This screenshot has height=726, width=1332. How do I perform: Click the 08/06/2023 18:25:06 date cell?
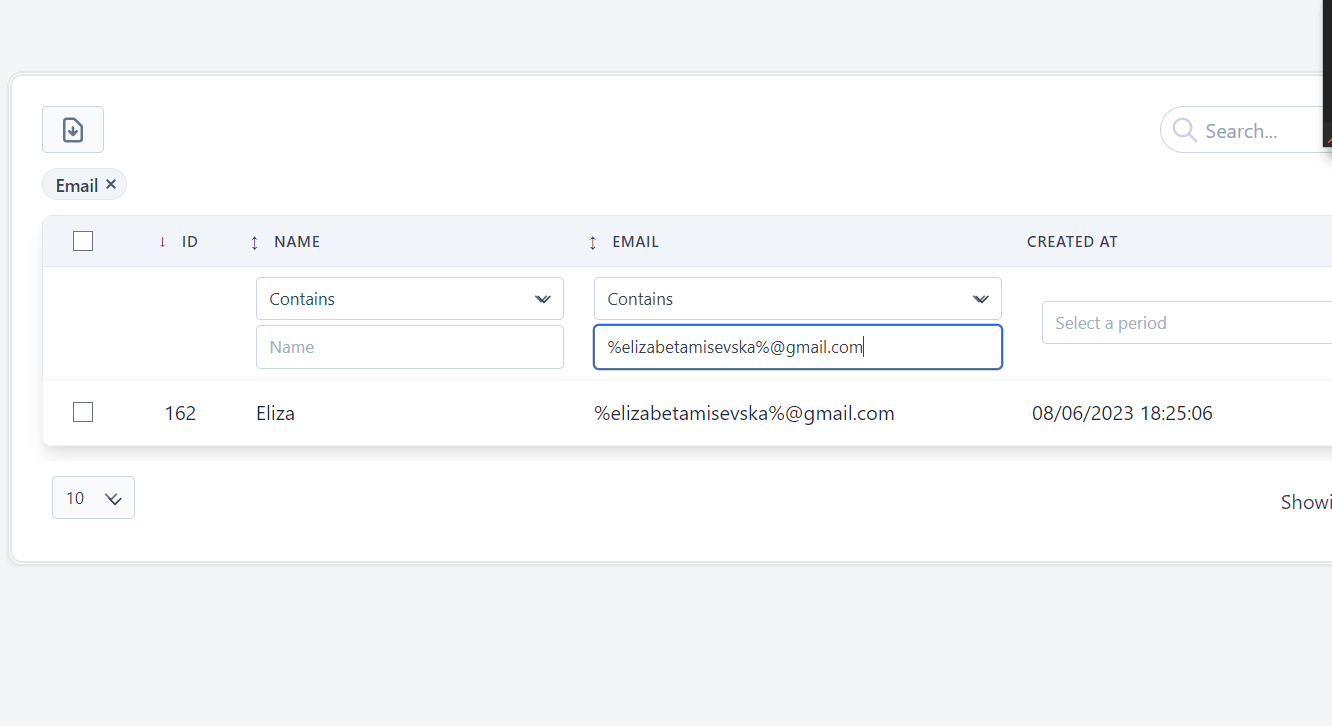coord(1122,413)
